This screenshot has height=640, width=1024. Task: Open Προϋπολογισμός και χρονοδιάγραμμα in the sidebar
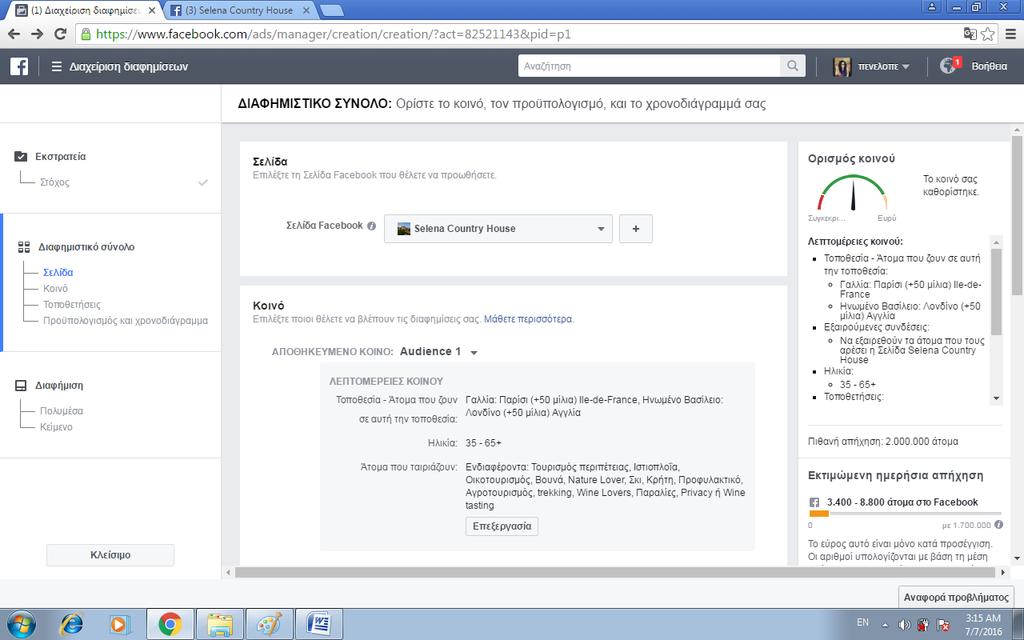(x=125, y=321)
